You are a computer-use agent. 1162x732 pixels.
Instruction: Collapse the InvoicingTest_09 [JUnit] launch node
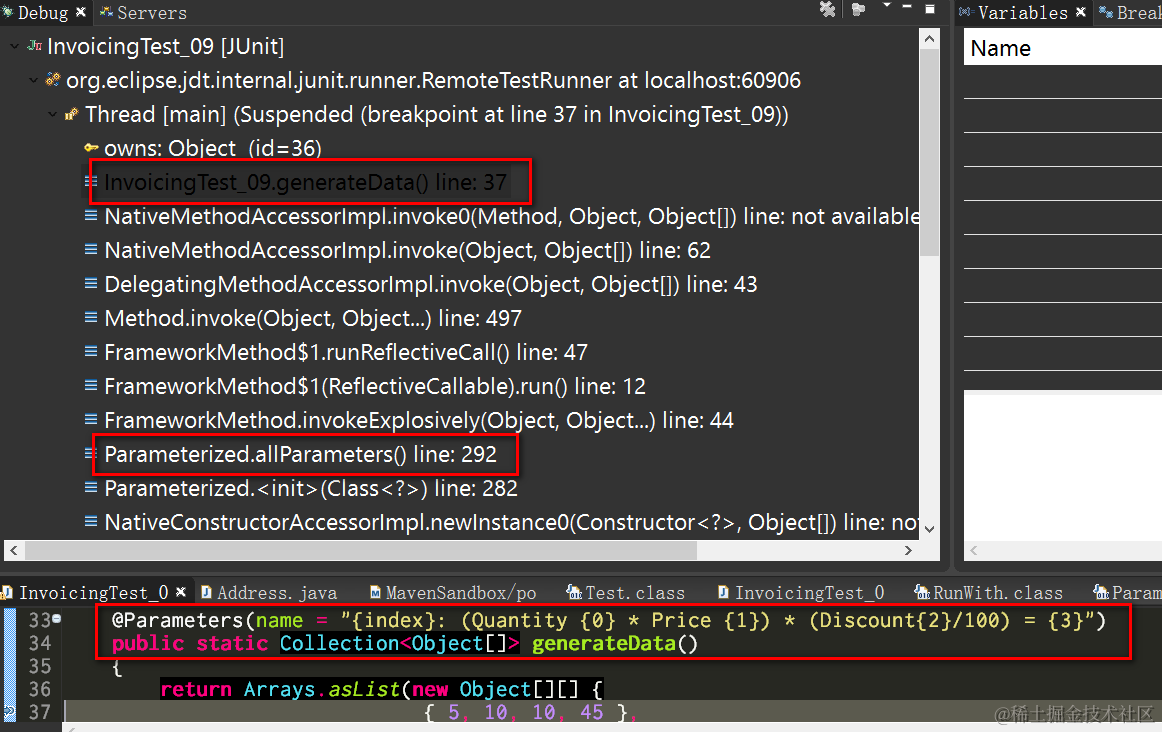coord(14,46)
